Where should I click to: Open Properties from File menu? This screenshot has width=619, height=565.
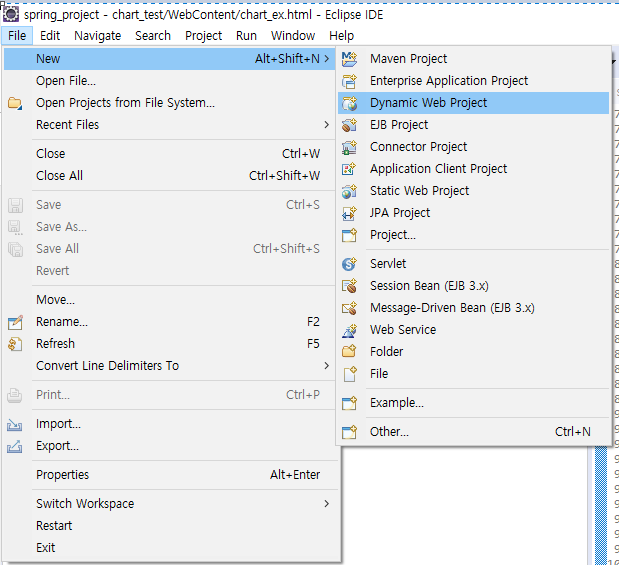170,475
